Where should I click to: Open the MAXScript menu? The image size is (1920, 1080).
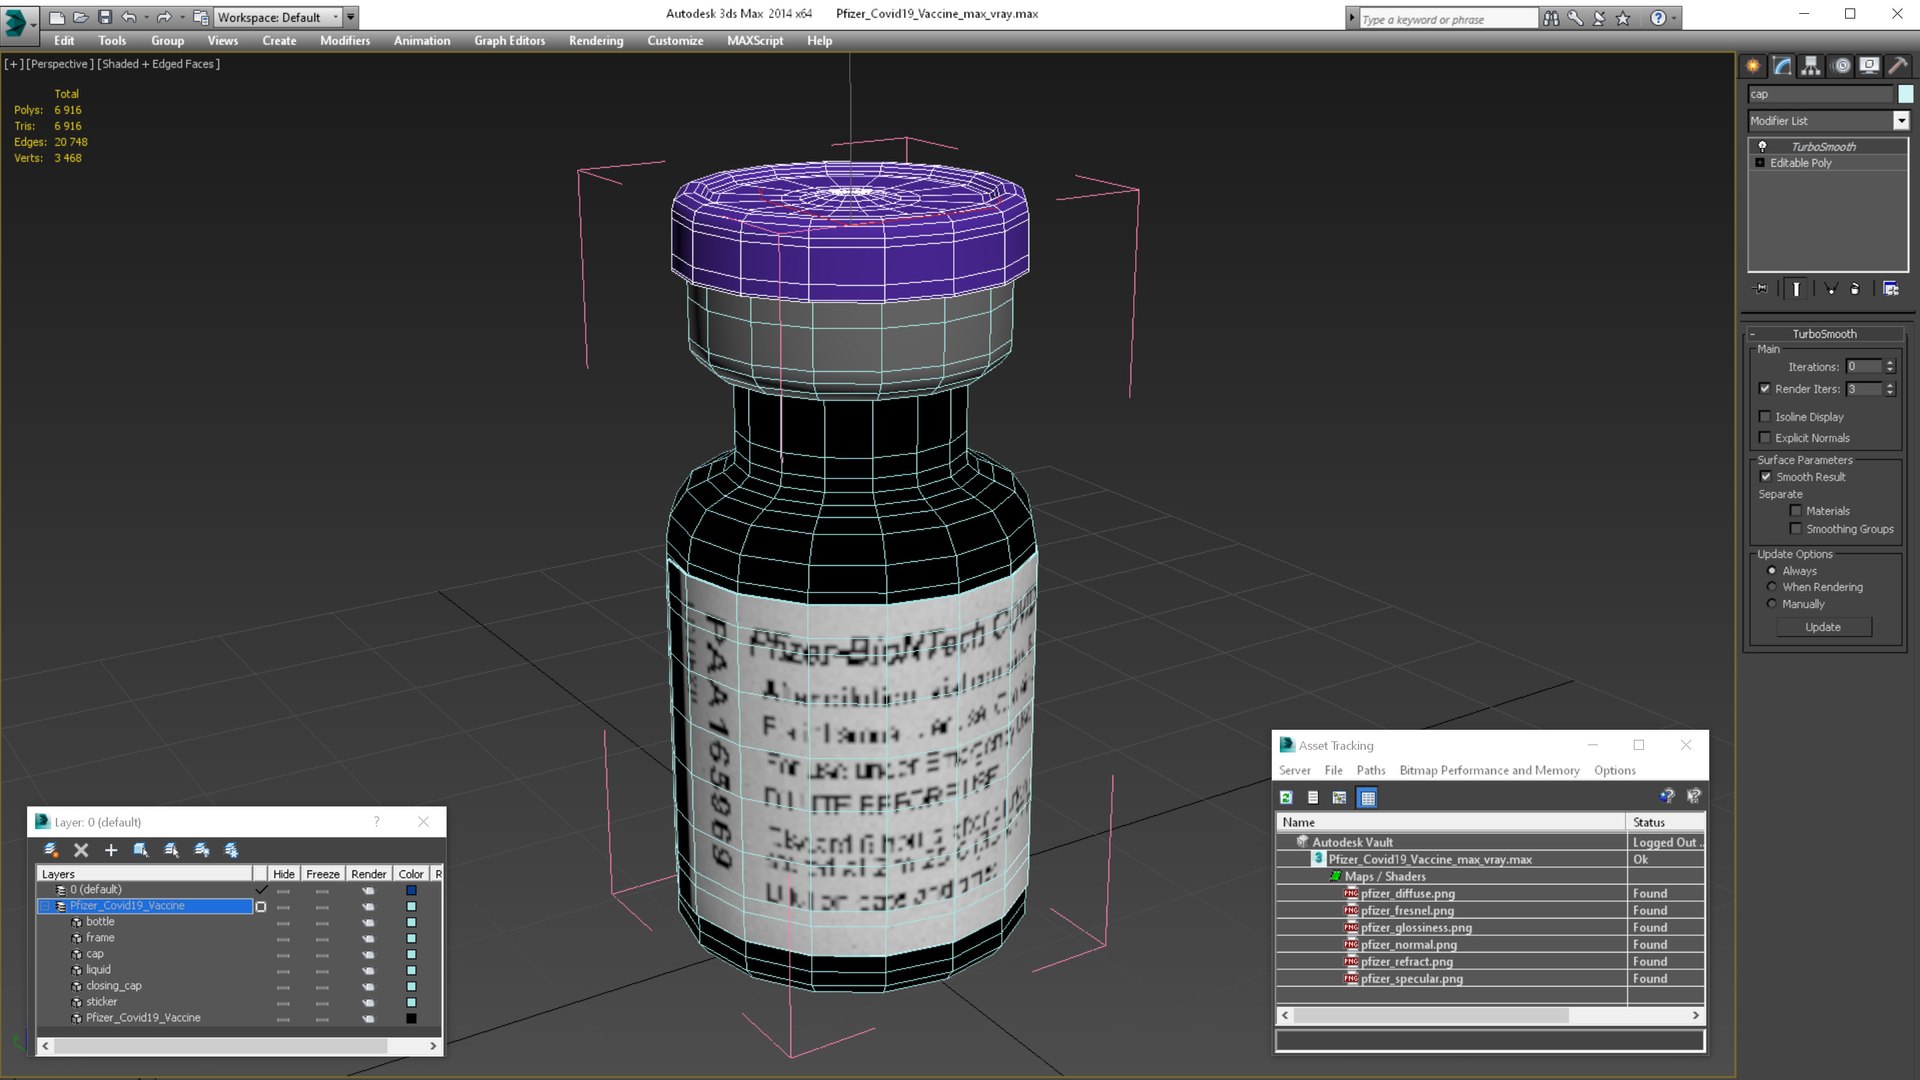755,41
